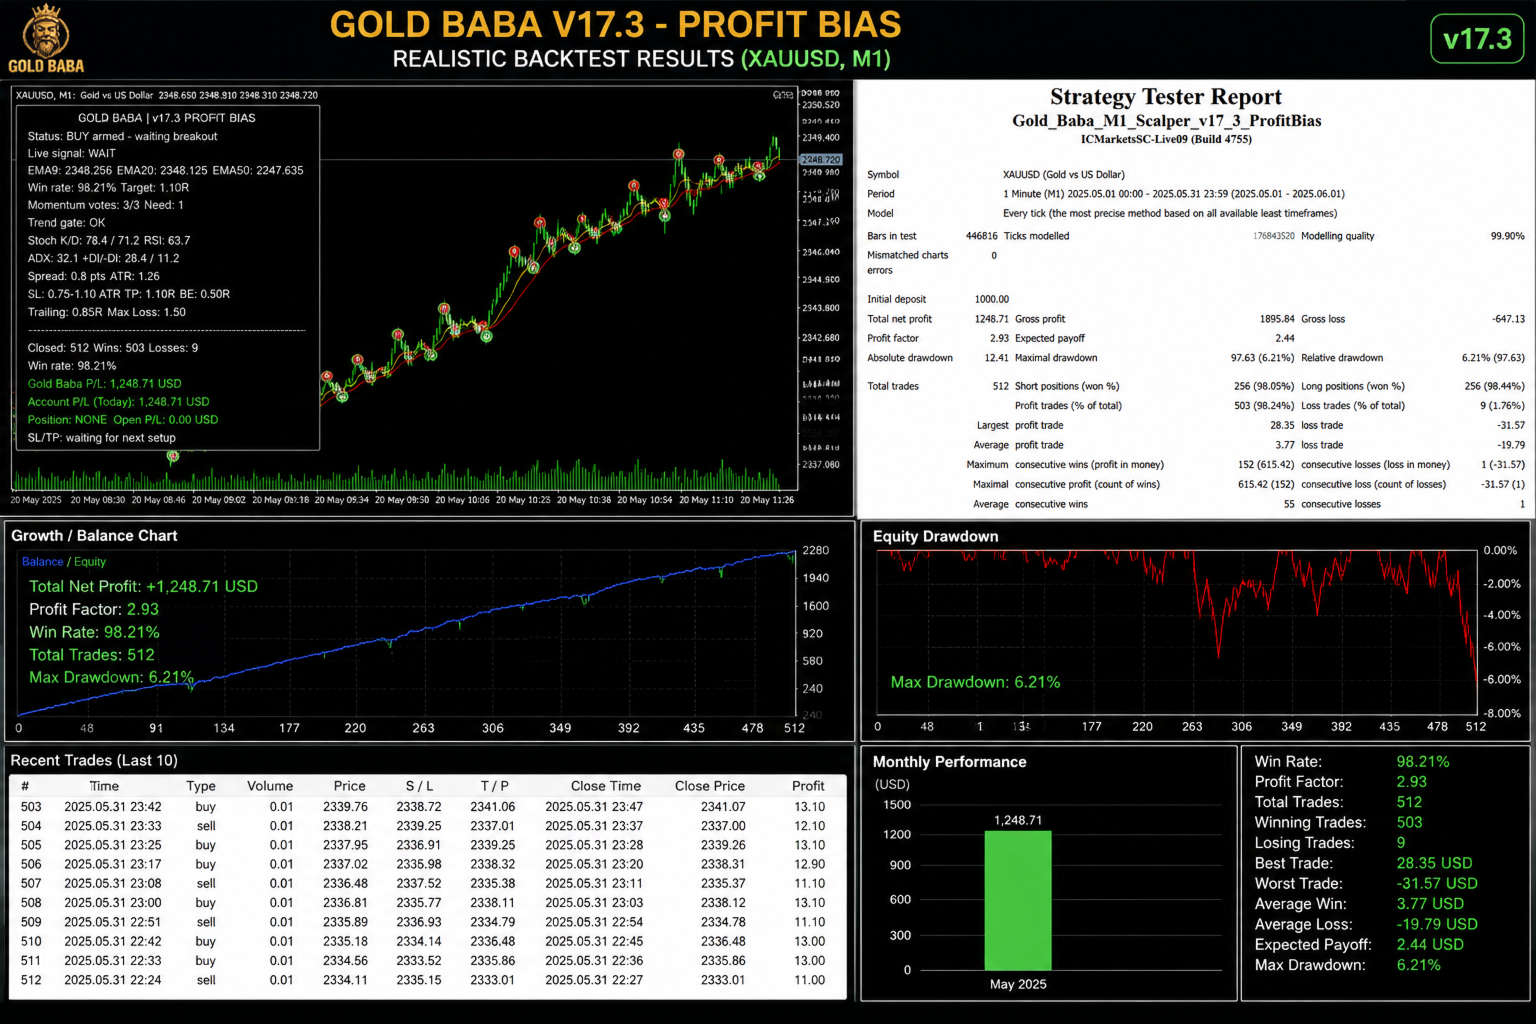1536x1024 pixels.
Task: Select trade row number 512
Action: (428, 980)
